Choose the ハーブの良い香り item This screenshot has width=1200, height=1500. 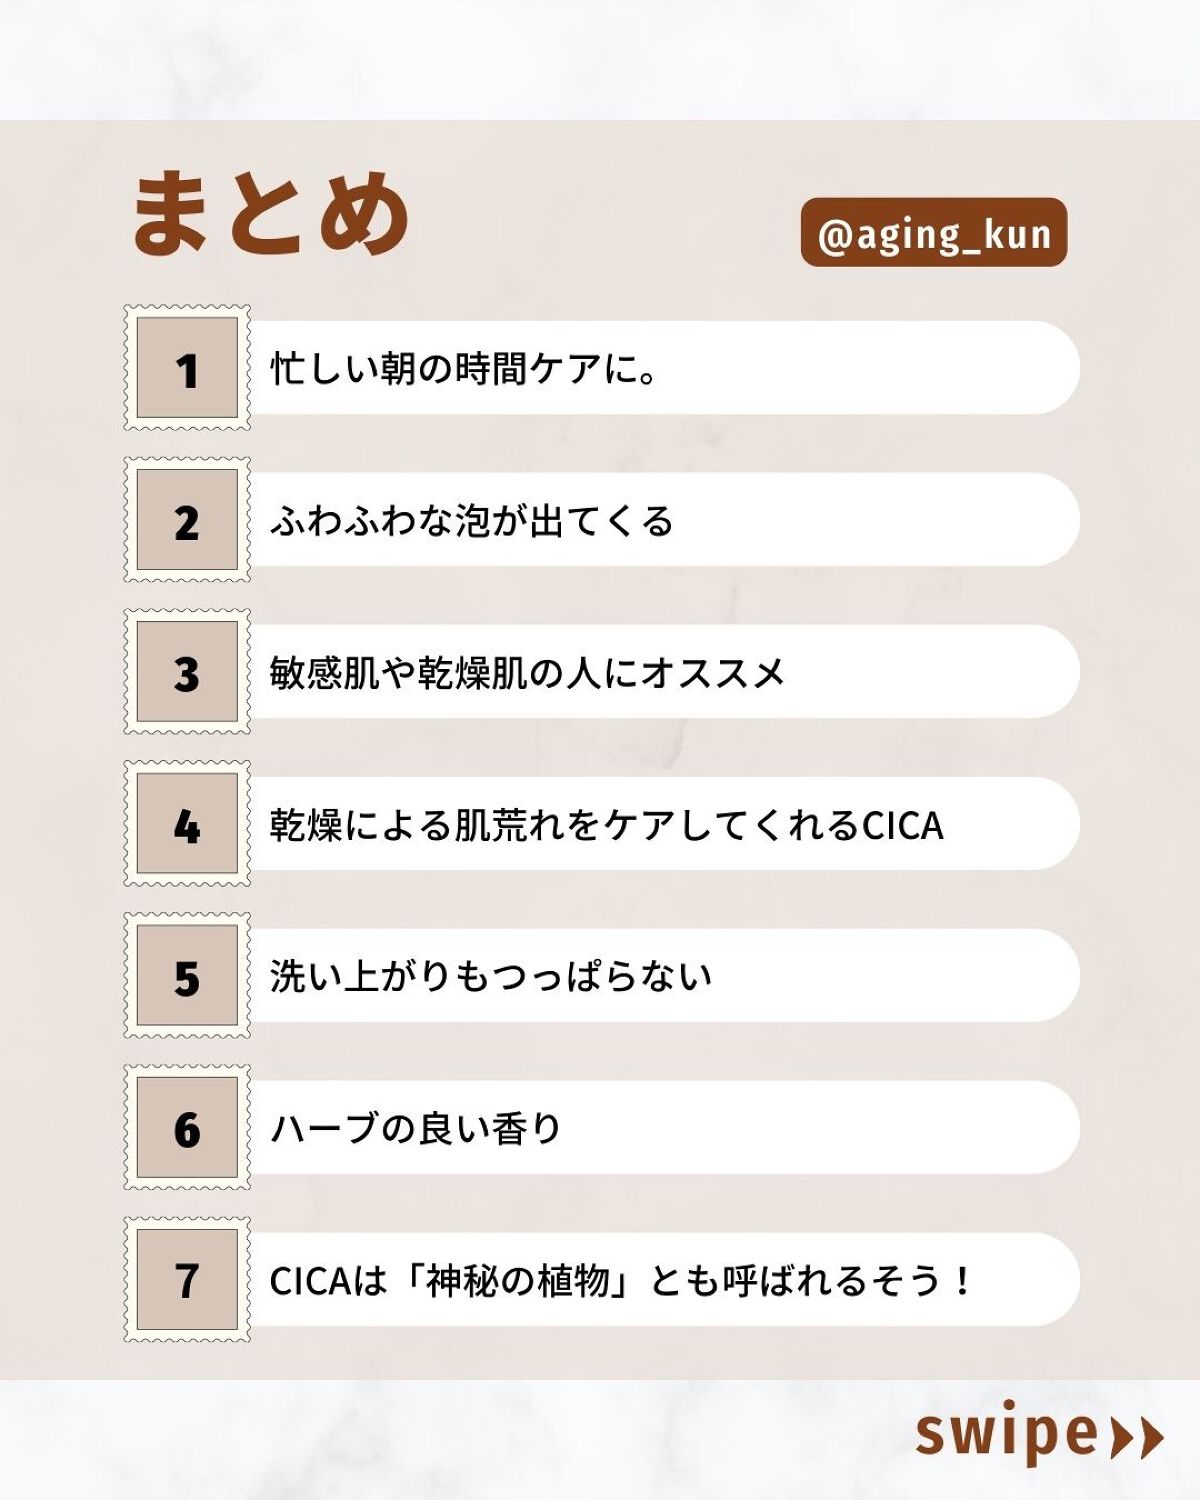(x=416, y=1129)
